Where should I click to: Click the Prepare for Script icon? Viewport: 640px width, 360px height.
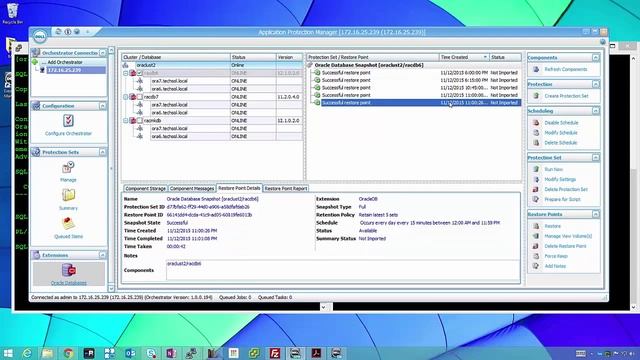536,199
